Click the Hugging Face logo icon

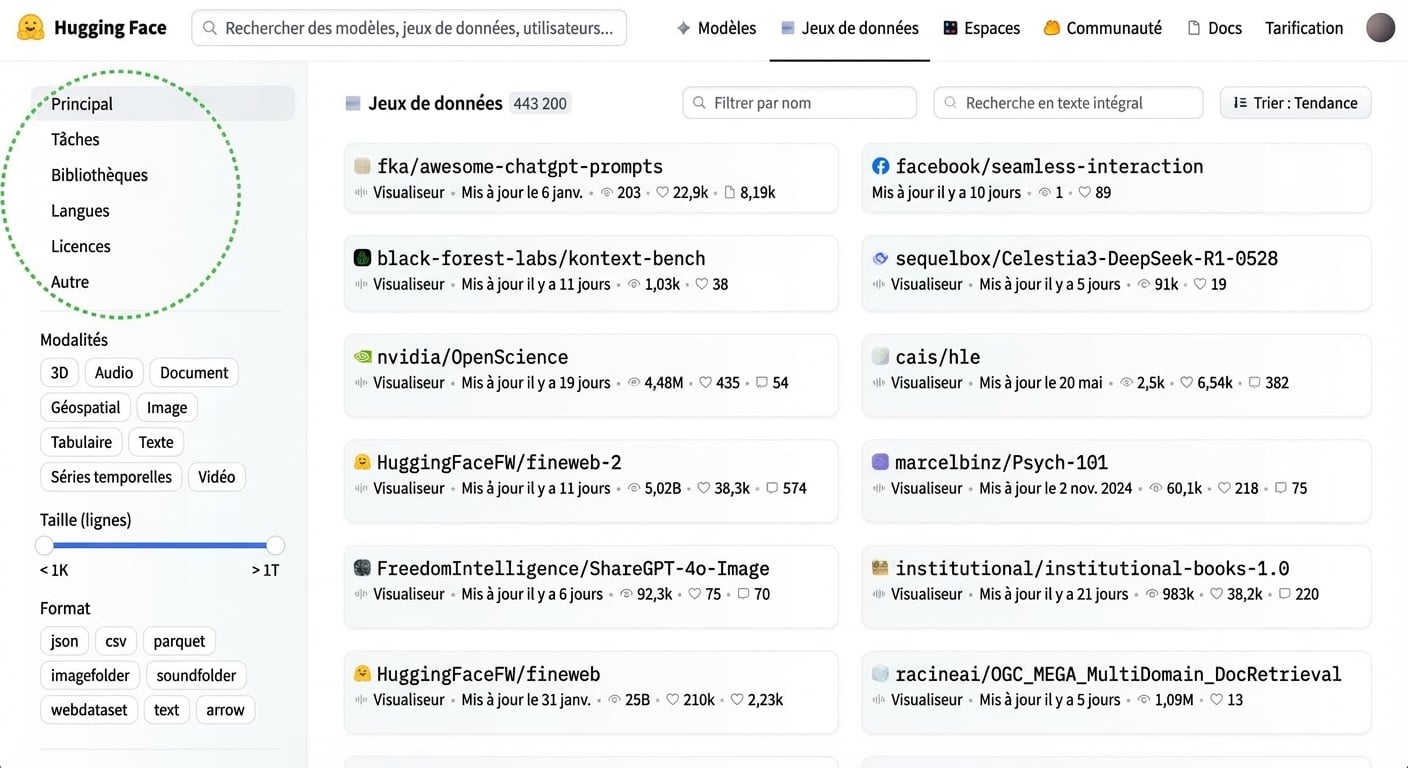point(31,28)
